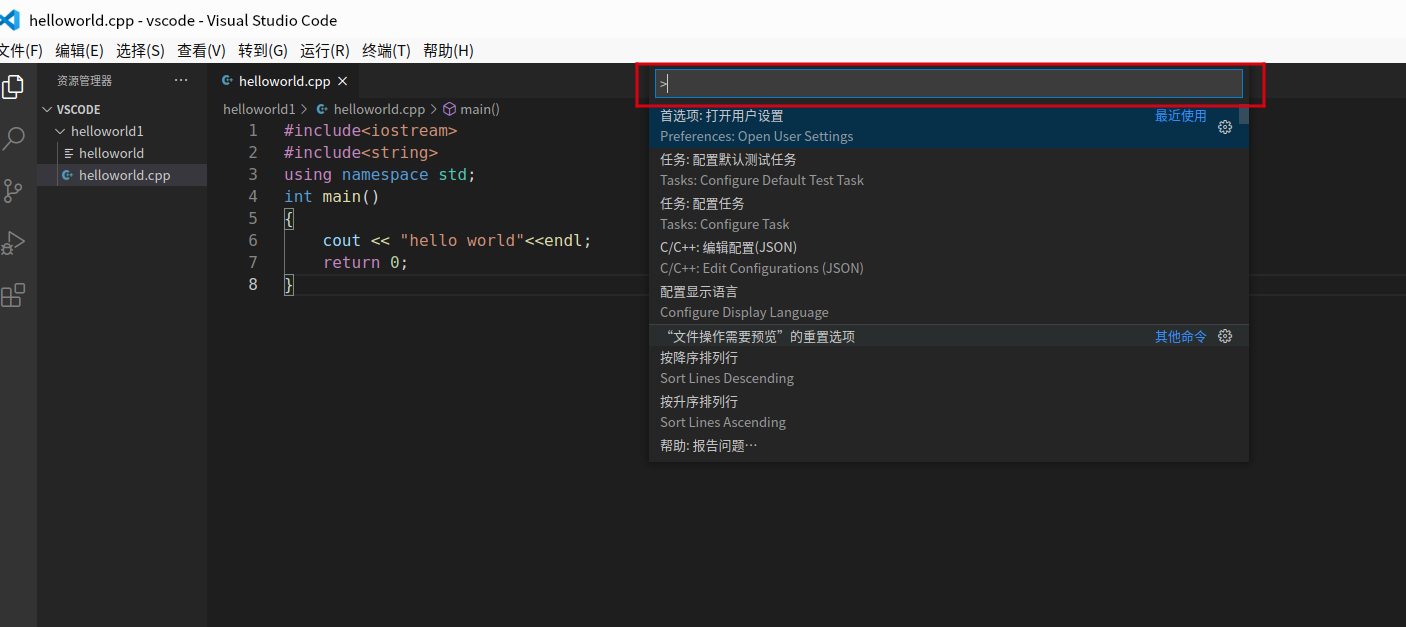Viewport: 1406px width, 627px height.
Task: Collapse the helloworld1 folder
Action: point(60,130)
